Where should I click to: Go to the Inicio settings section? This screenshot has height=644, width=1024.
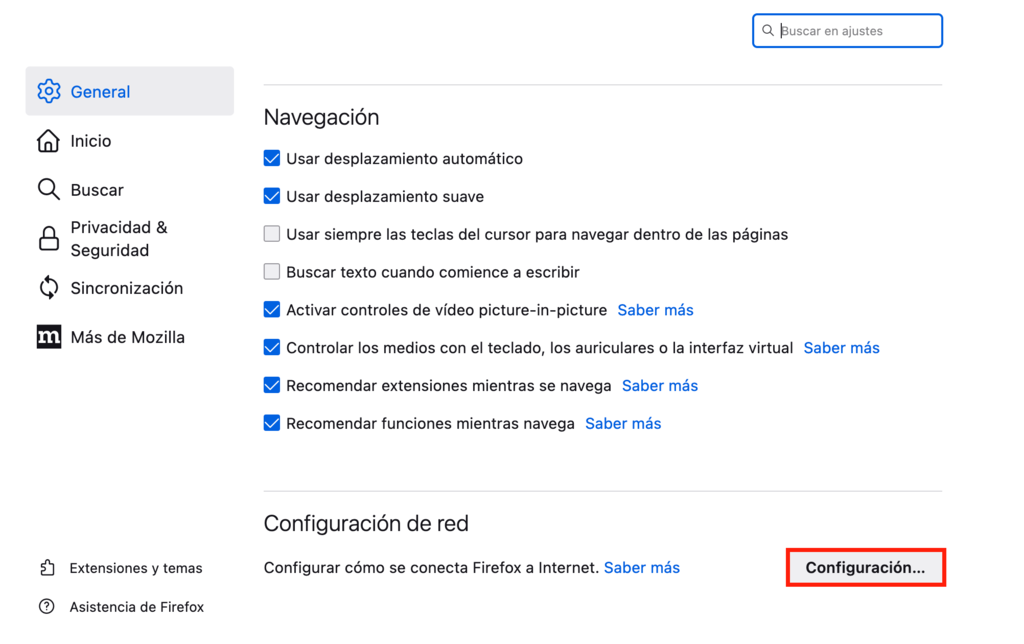[88, 141]
